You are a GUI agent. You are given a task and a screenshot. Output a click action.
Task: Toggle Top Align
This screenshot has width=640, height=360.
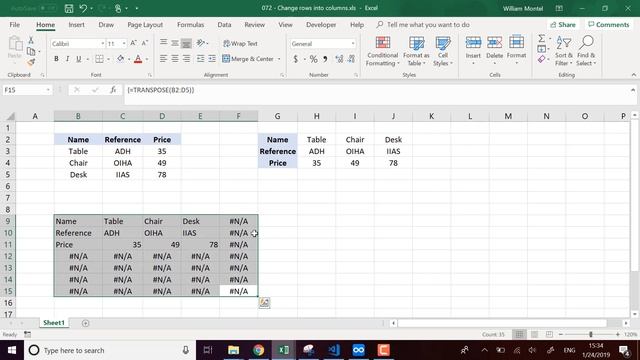(163, 43)
